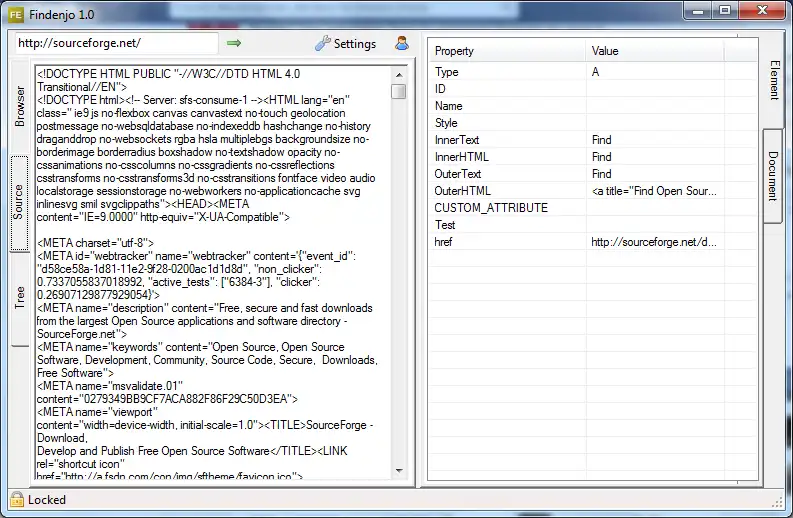The height and width of the screenshot is (518, 793).
Task: Click scroll down arrow in source view
Action: pos(399,471)
